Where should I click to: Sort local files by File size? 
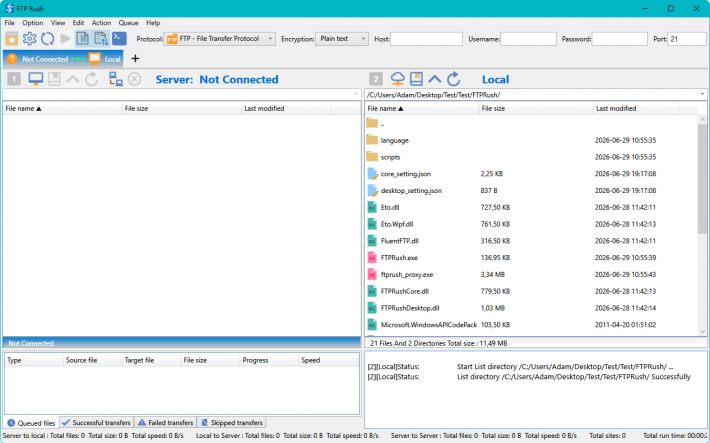point(536,109)
